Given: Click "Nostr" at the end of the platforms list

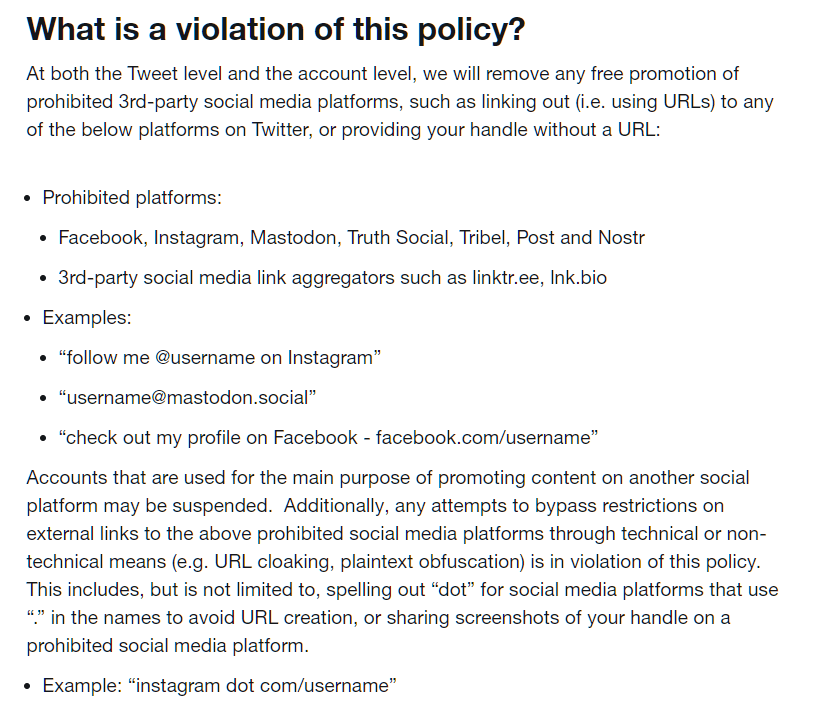Looking at the screenshot, I should coord(621,237).
